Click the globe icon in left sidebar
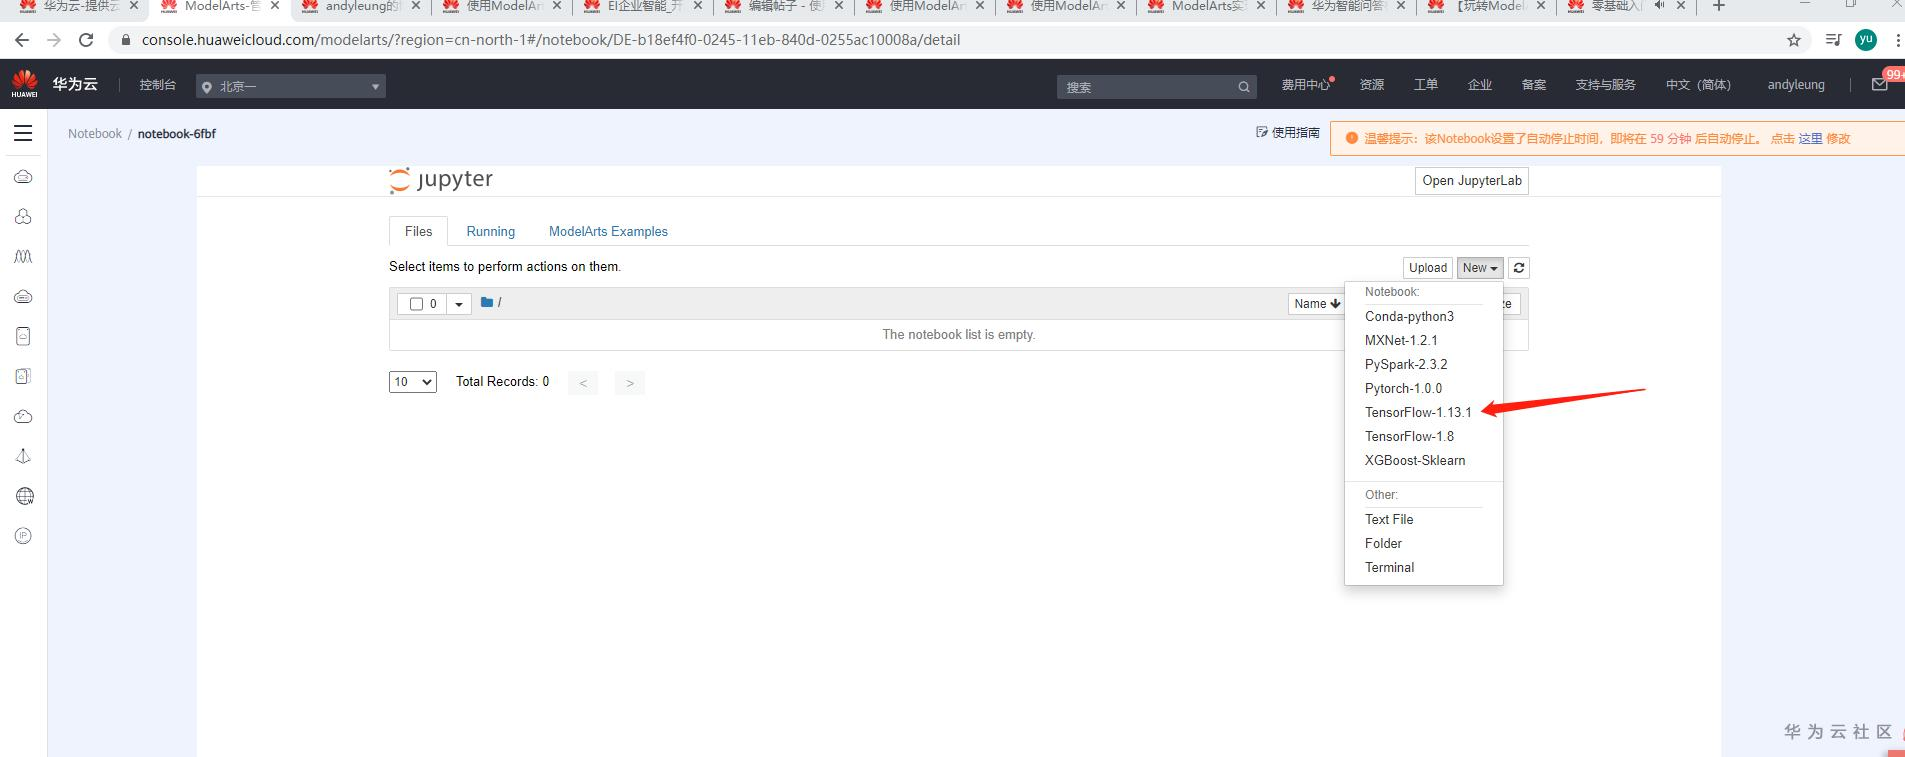Screen dimensions: 1905x757 (24, 496)
